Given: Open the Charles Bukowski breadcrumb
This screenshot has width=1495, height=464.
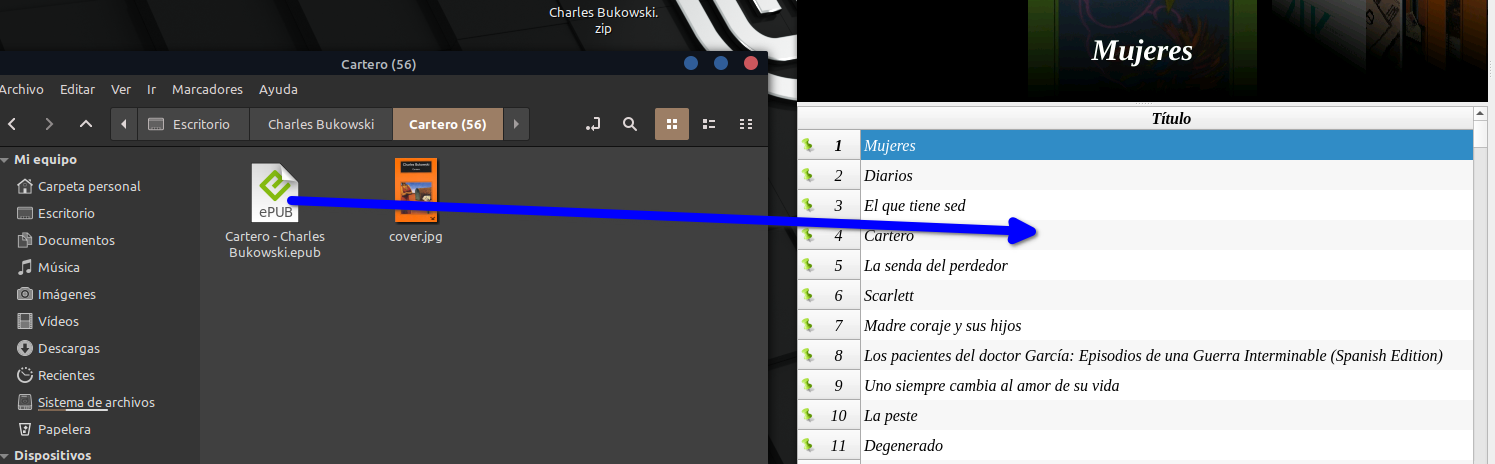Looking at the screenshot, I should click(321, 124).
